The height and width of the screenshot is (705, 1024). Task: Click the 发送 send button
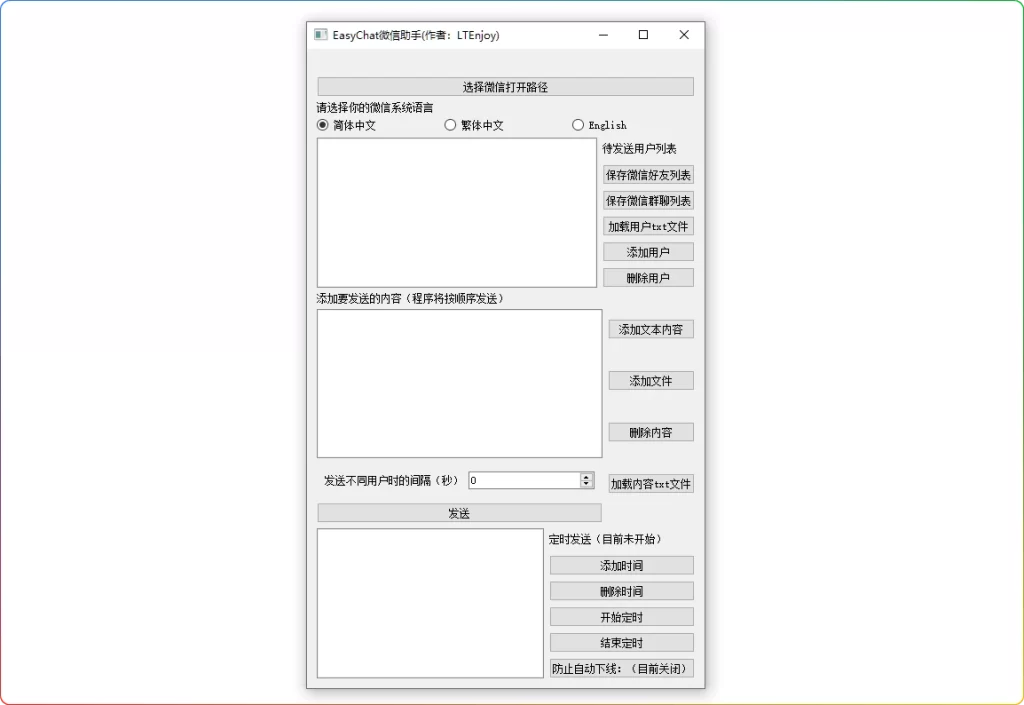pos(459,513)
